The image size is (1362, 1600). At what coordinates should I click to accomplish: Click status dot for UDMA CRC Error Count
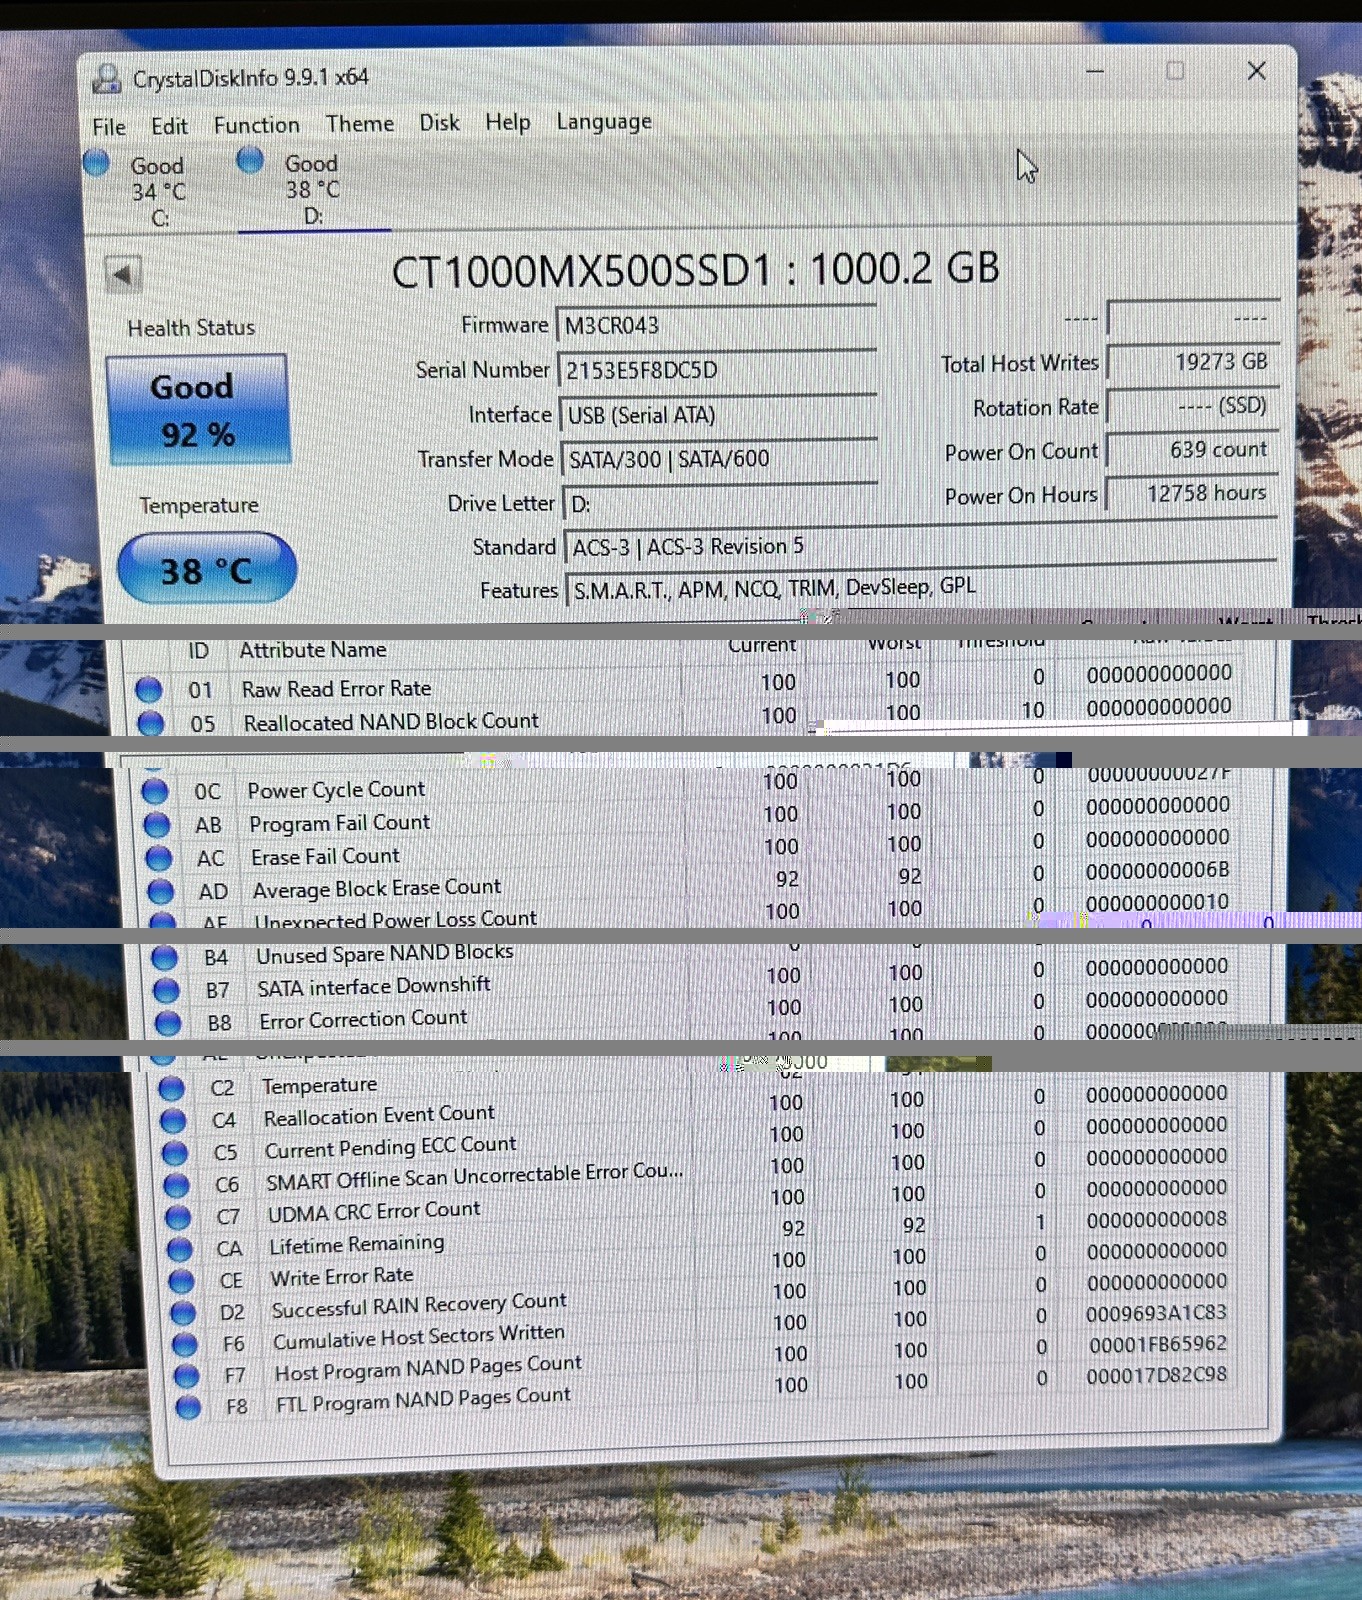pos(179,1216)
